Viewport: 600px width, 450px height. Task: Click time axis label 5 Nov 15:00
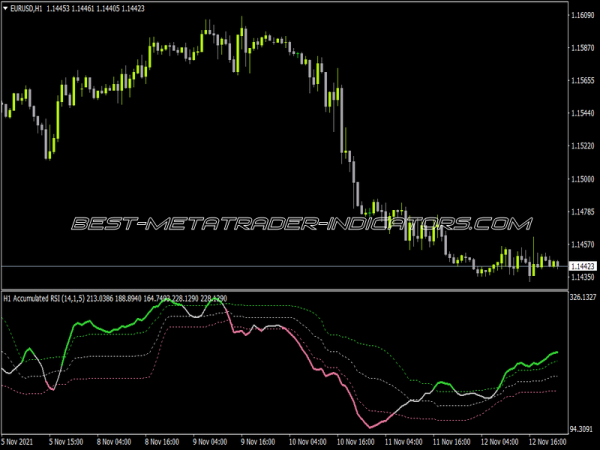(x=66, y=442)
